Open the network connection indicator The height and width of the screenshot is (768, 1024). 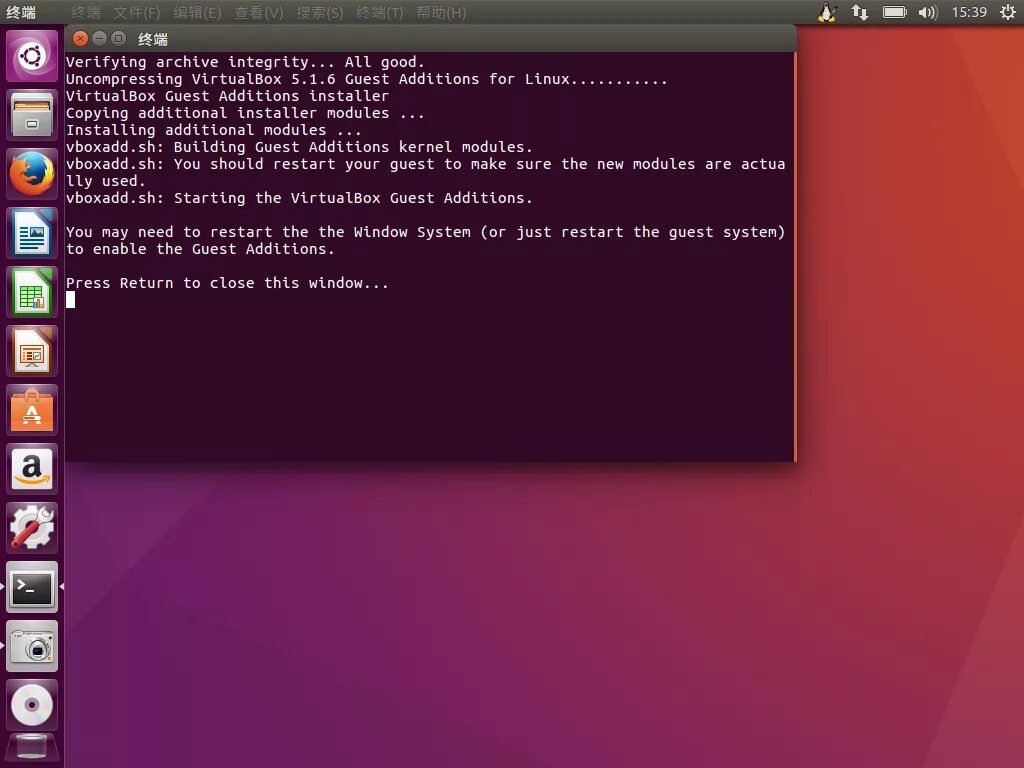pos(860,12)
